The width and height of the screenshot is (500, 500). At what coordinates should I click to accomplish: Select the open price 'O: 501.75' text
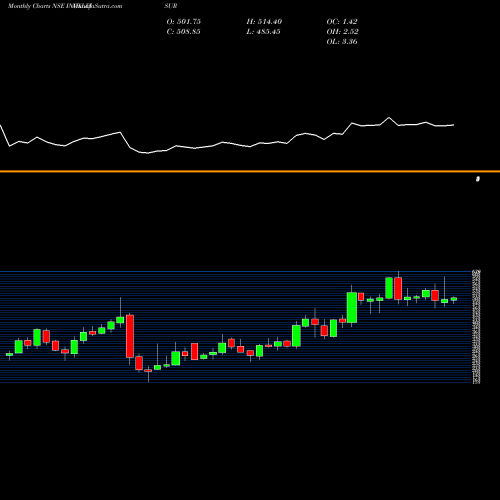coord(183,21)
